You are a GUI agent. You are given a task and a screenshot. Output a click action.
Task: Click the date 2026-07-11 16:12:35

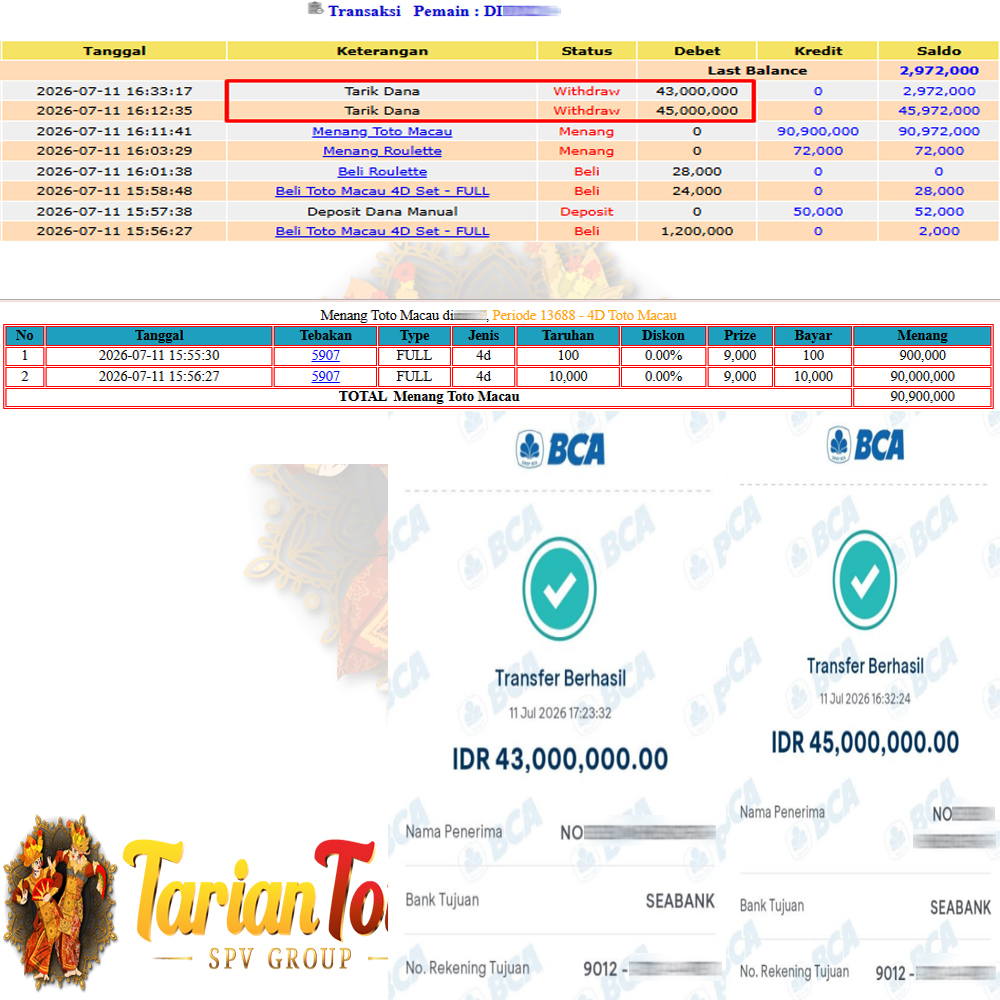114,111
